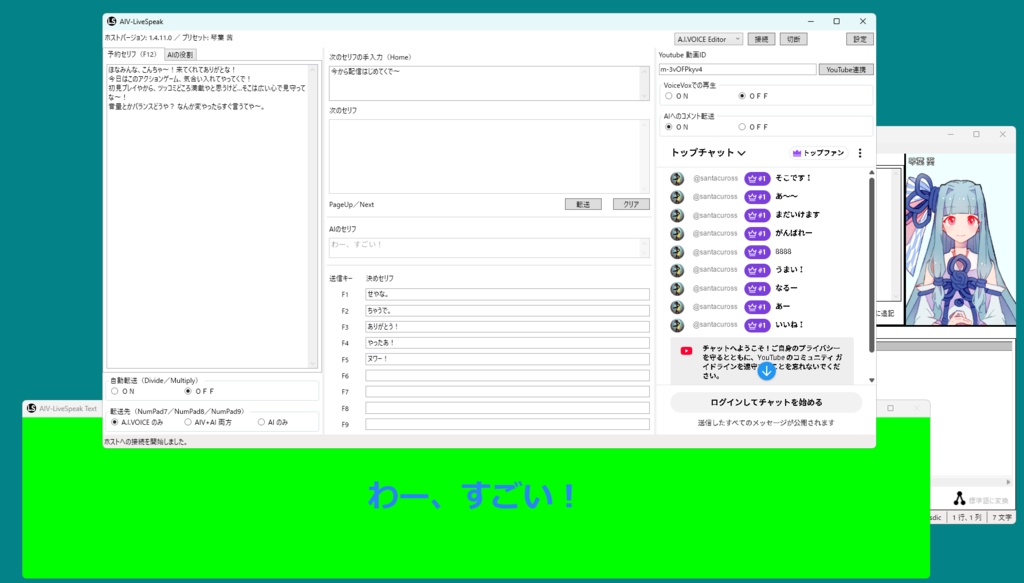Click the empty F8 phrase field
This screenshot has height=583, width=1024.
(x=507, y=408)
